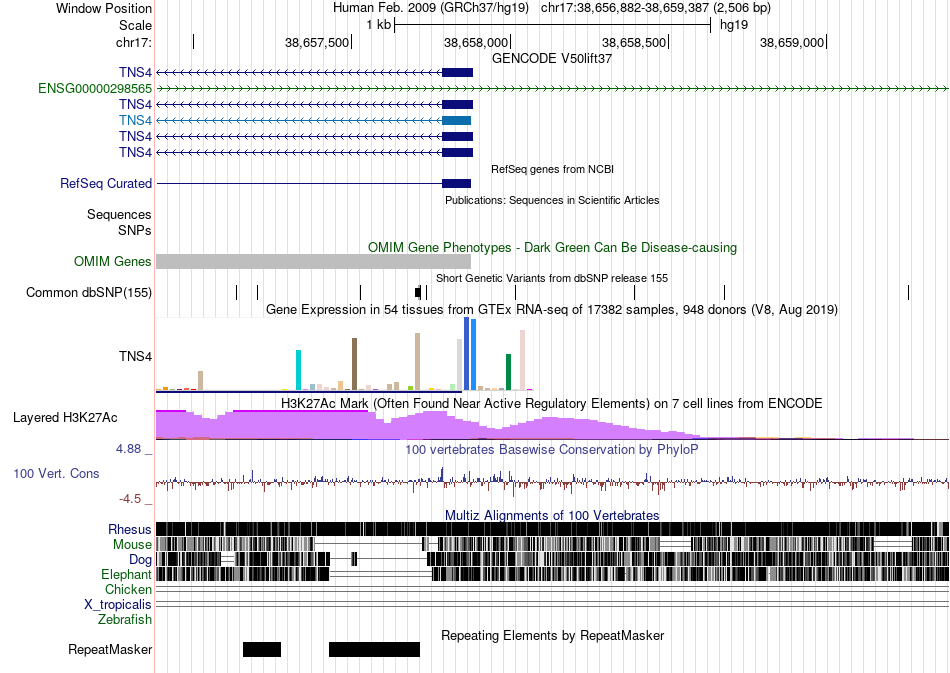Click the dark brown GTEx expression bar
The width and height of the screenshot is (950, 673).
click(x=354, y=364)
